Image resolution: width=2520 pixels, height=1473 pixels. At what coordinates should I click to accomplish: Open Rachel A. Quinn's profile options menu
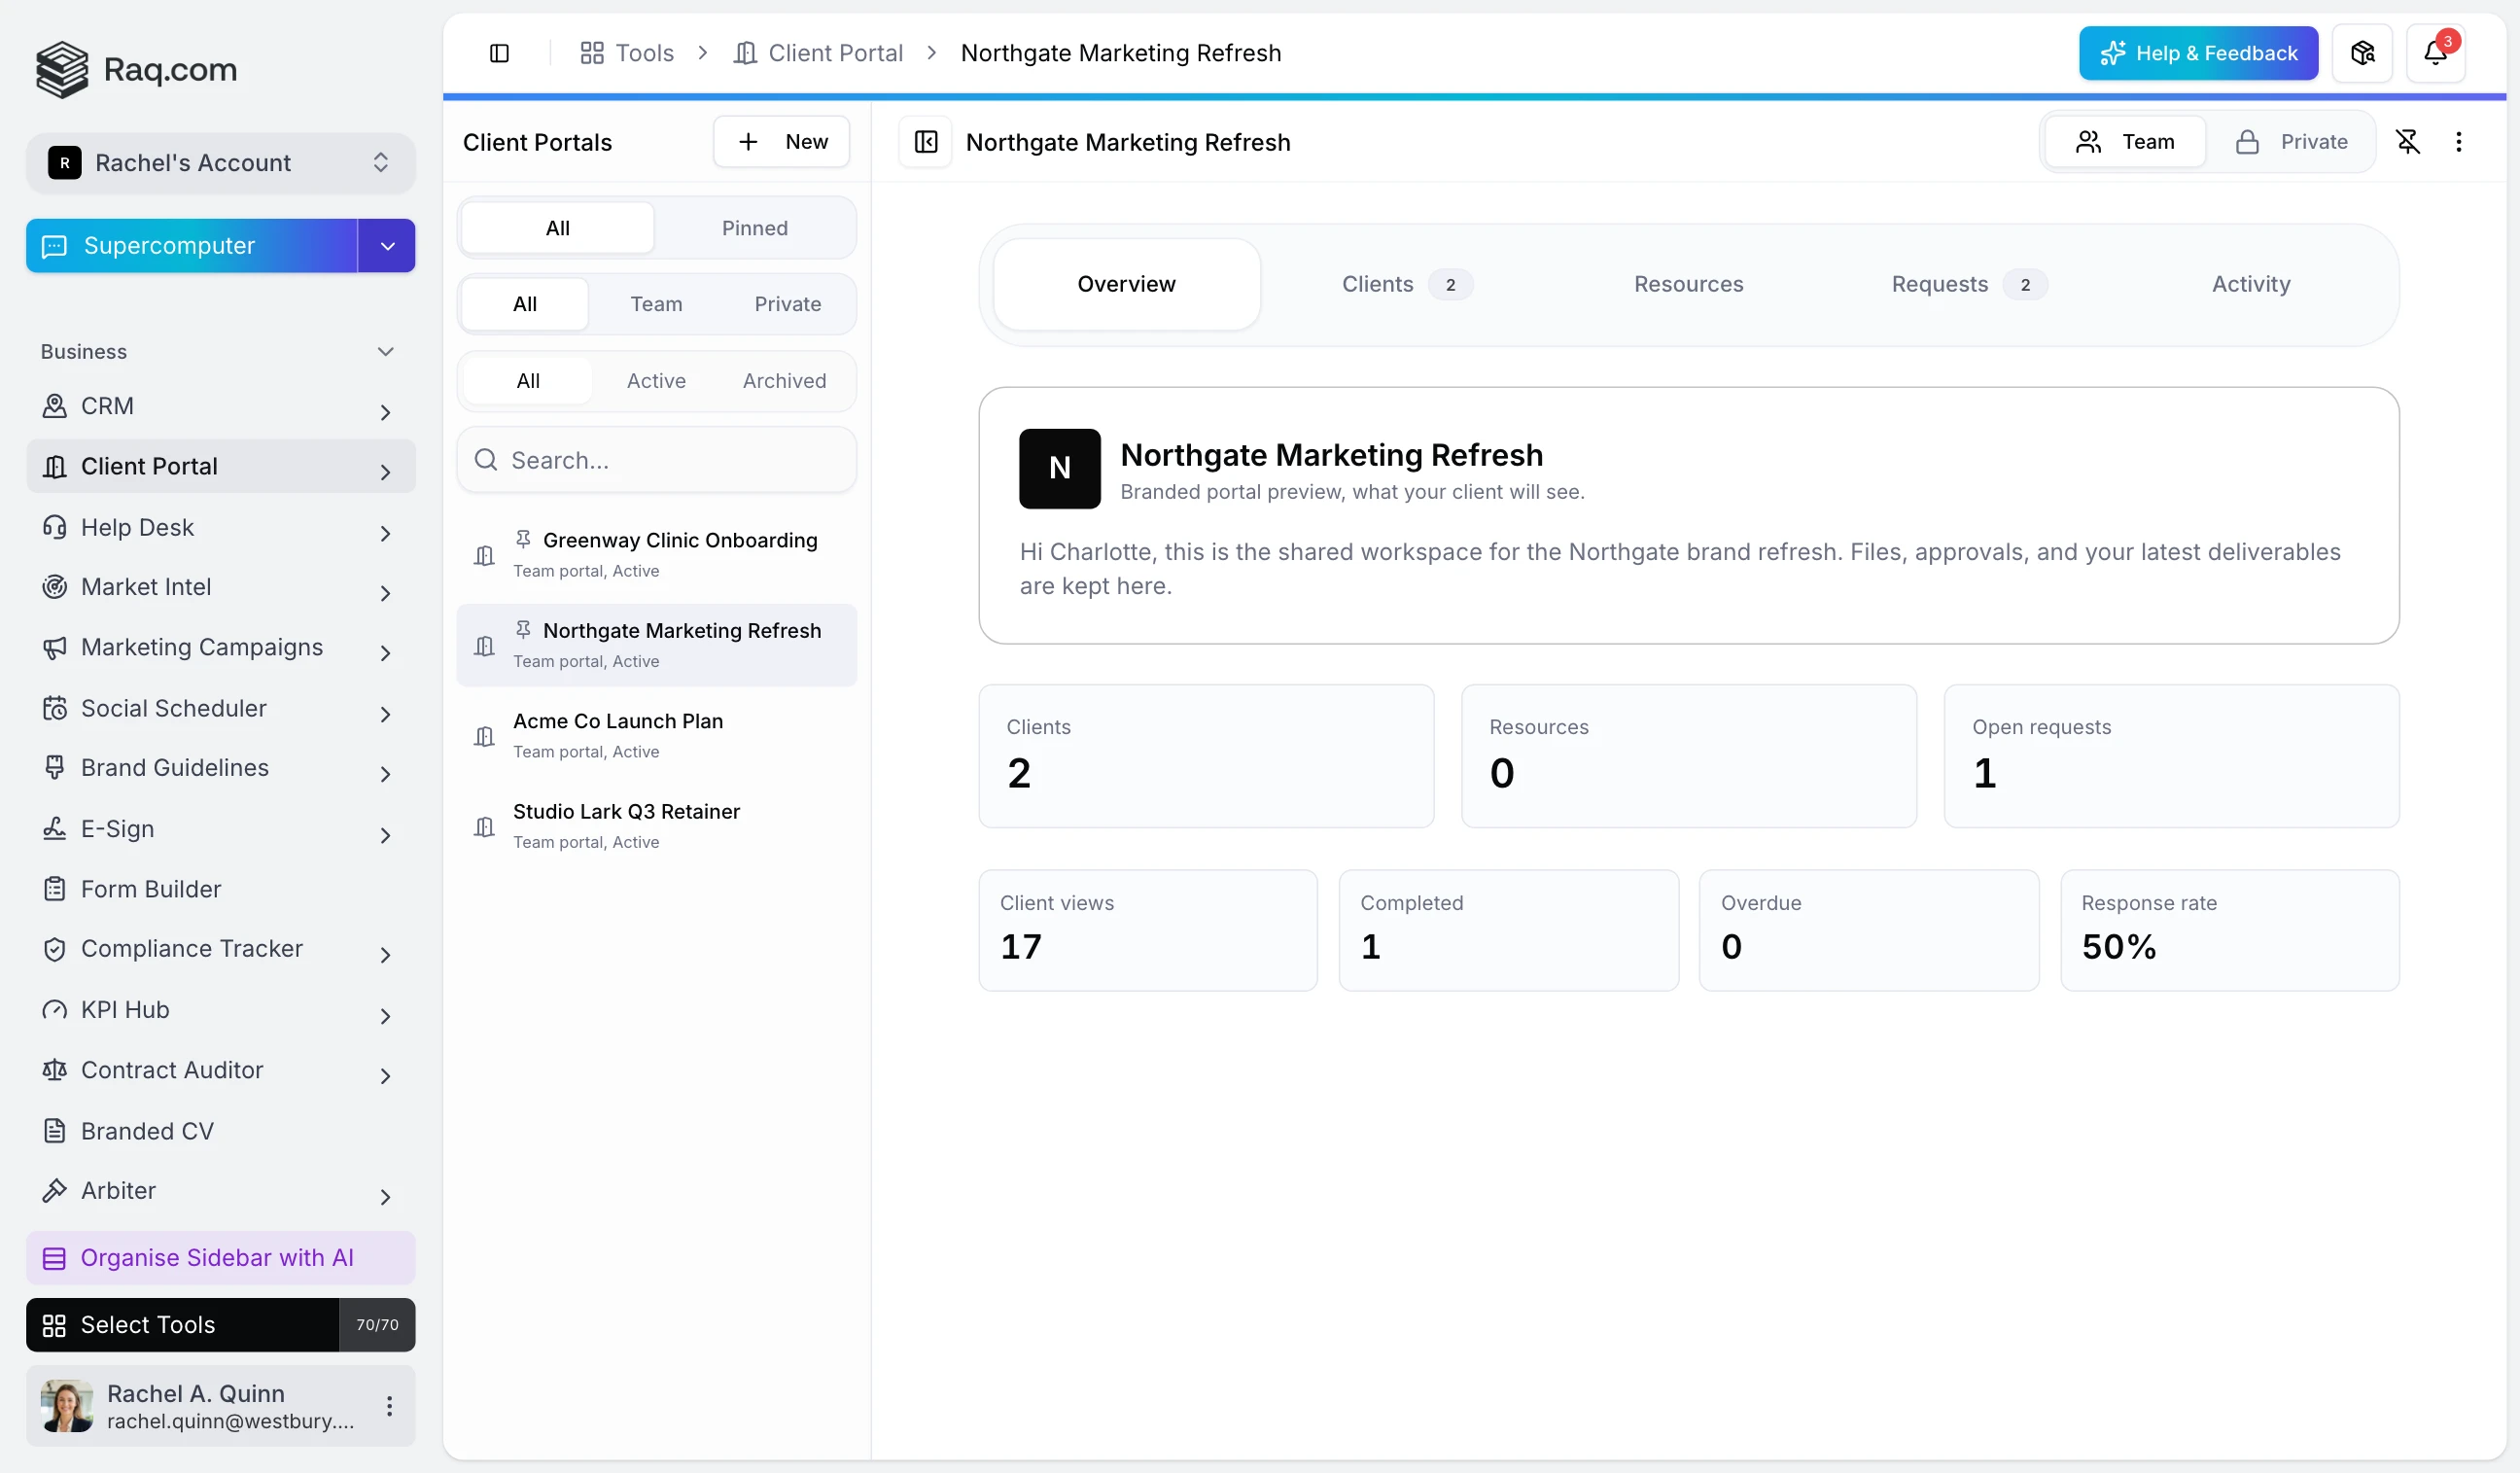pos(389,1406)
